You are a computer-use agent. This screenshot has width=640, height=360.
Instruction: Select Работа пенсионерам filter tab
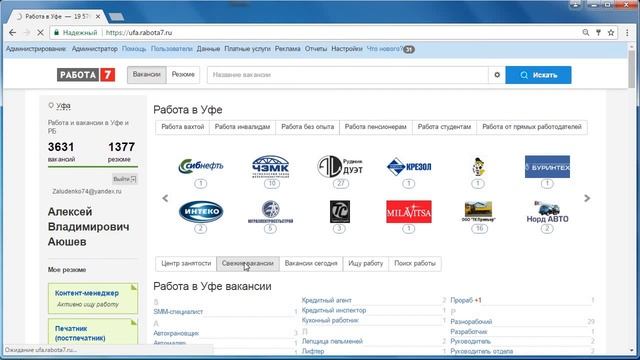pyautogui.click(x=376, y=127)
